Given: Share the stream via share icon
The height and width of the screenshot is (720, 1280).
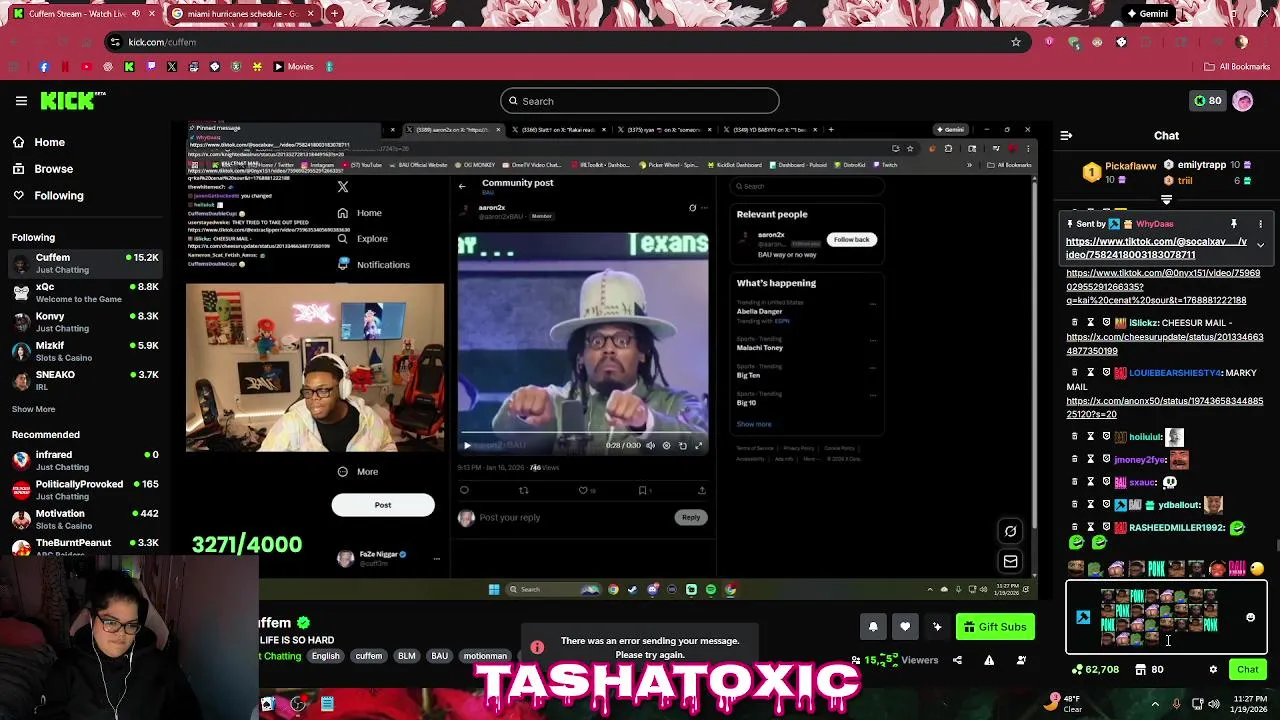Looking at the screenshot, I should click(957, 660).
